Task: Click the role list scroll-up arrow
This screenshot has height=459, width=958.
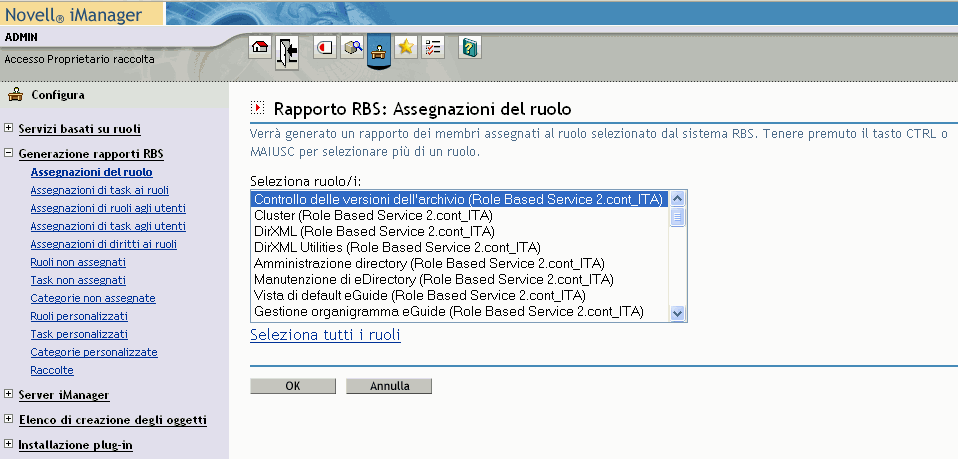Action: coord(677,199)
